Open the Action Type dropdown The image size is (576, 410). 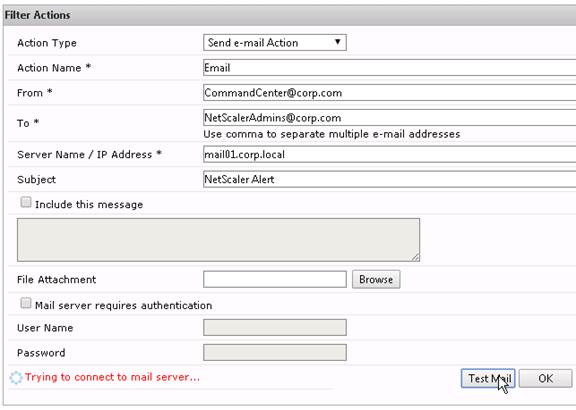click(x=274, y=43)
